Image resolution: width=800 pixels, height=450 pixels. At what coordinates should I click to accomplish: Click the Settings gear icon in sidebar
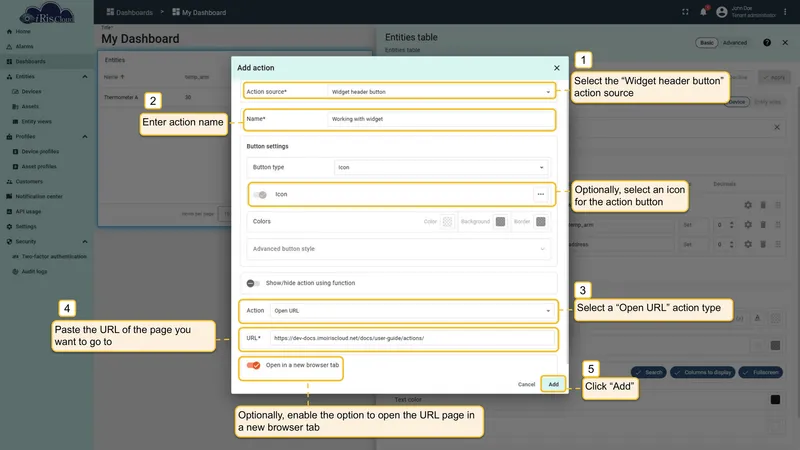[x=9, y=227]
